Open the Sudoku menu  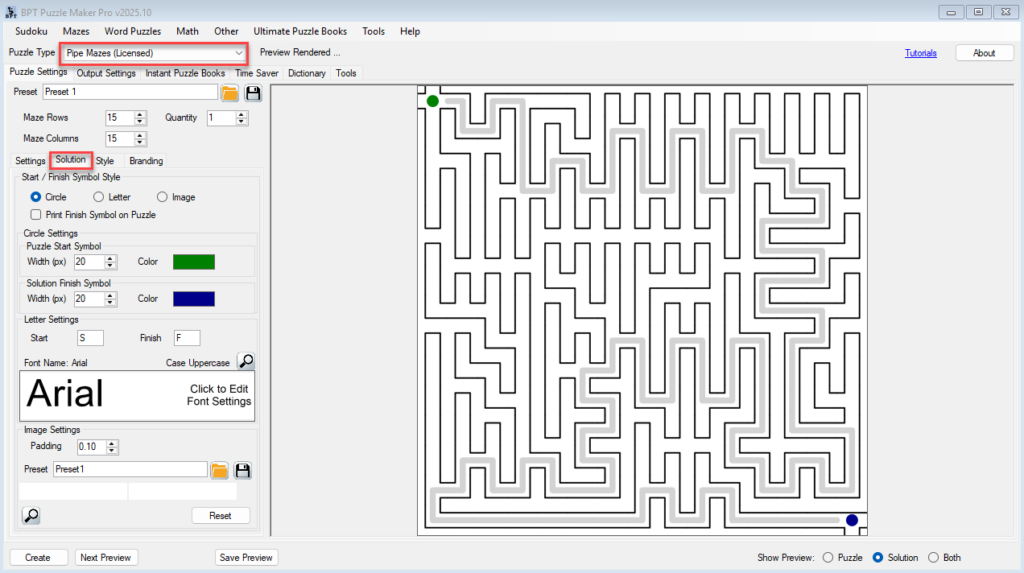click(x=31, y=31)
